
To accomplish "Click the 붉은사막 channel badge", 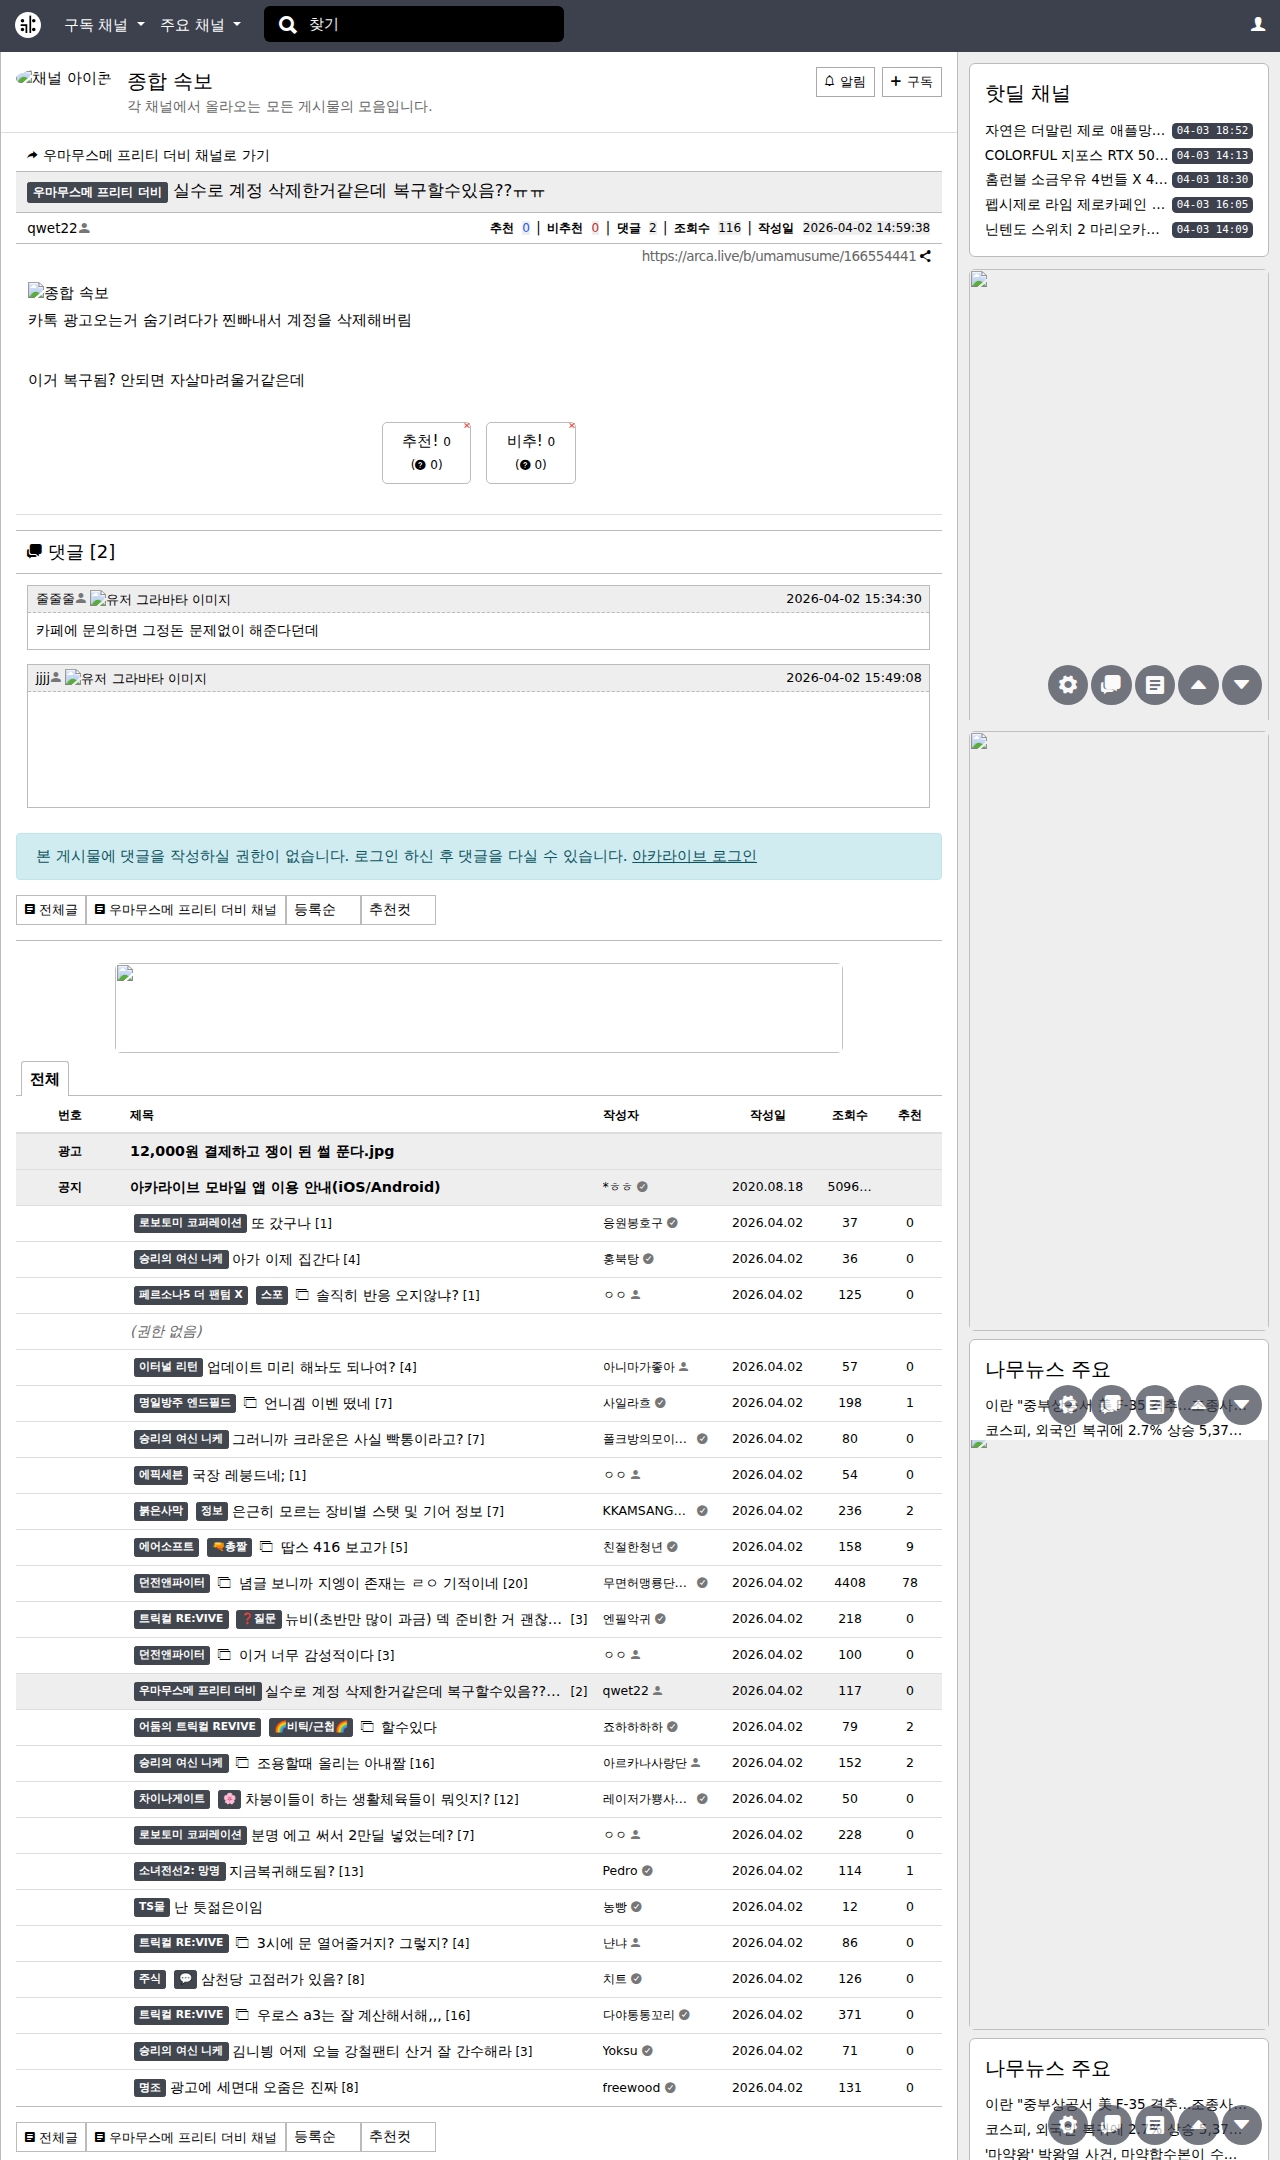I will pos(161,1511).
